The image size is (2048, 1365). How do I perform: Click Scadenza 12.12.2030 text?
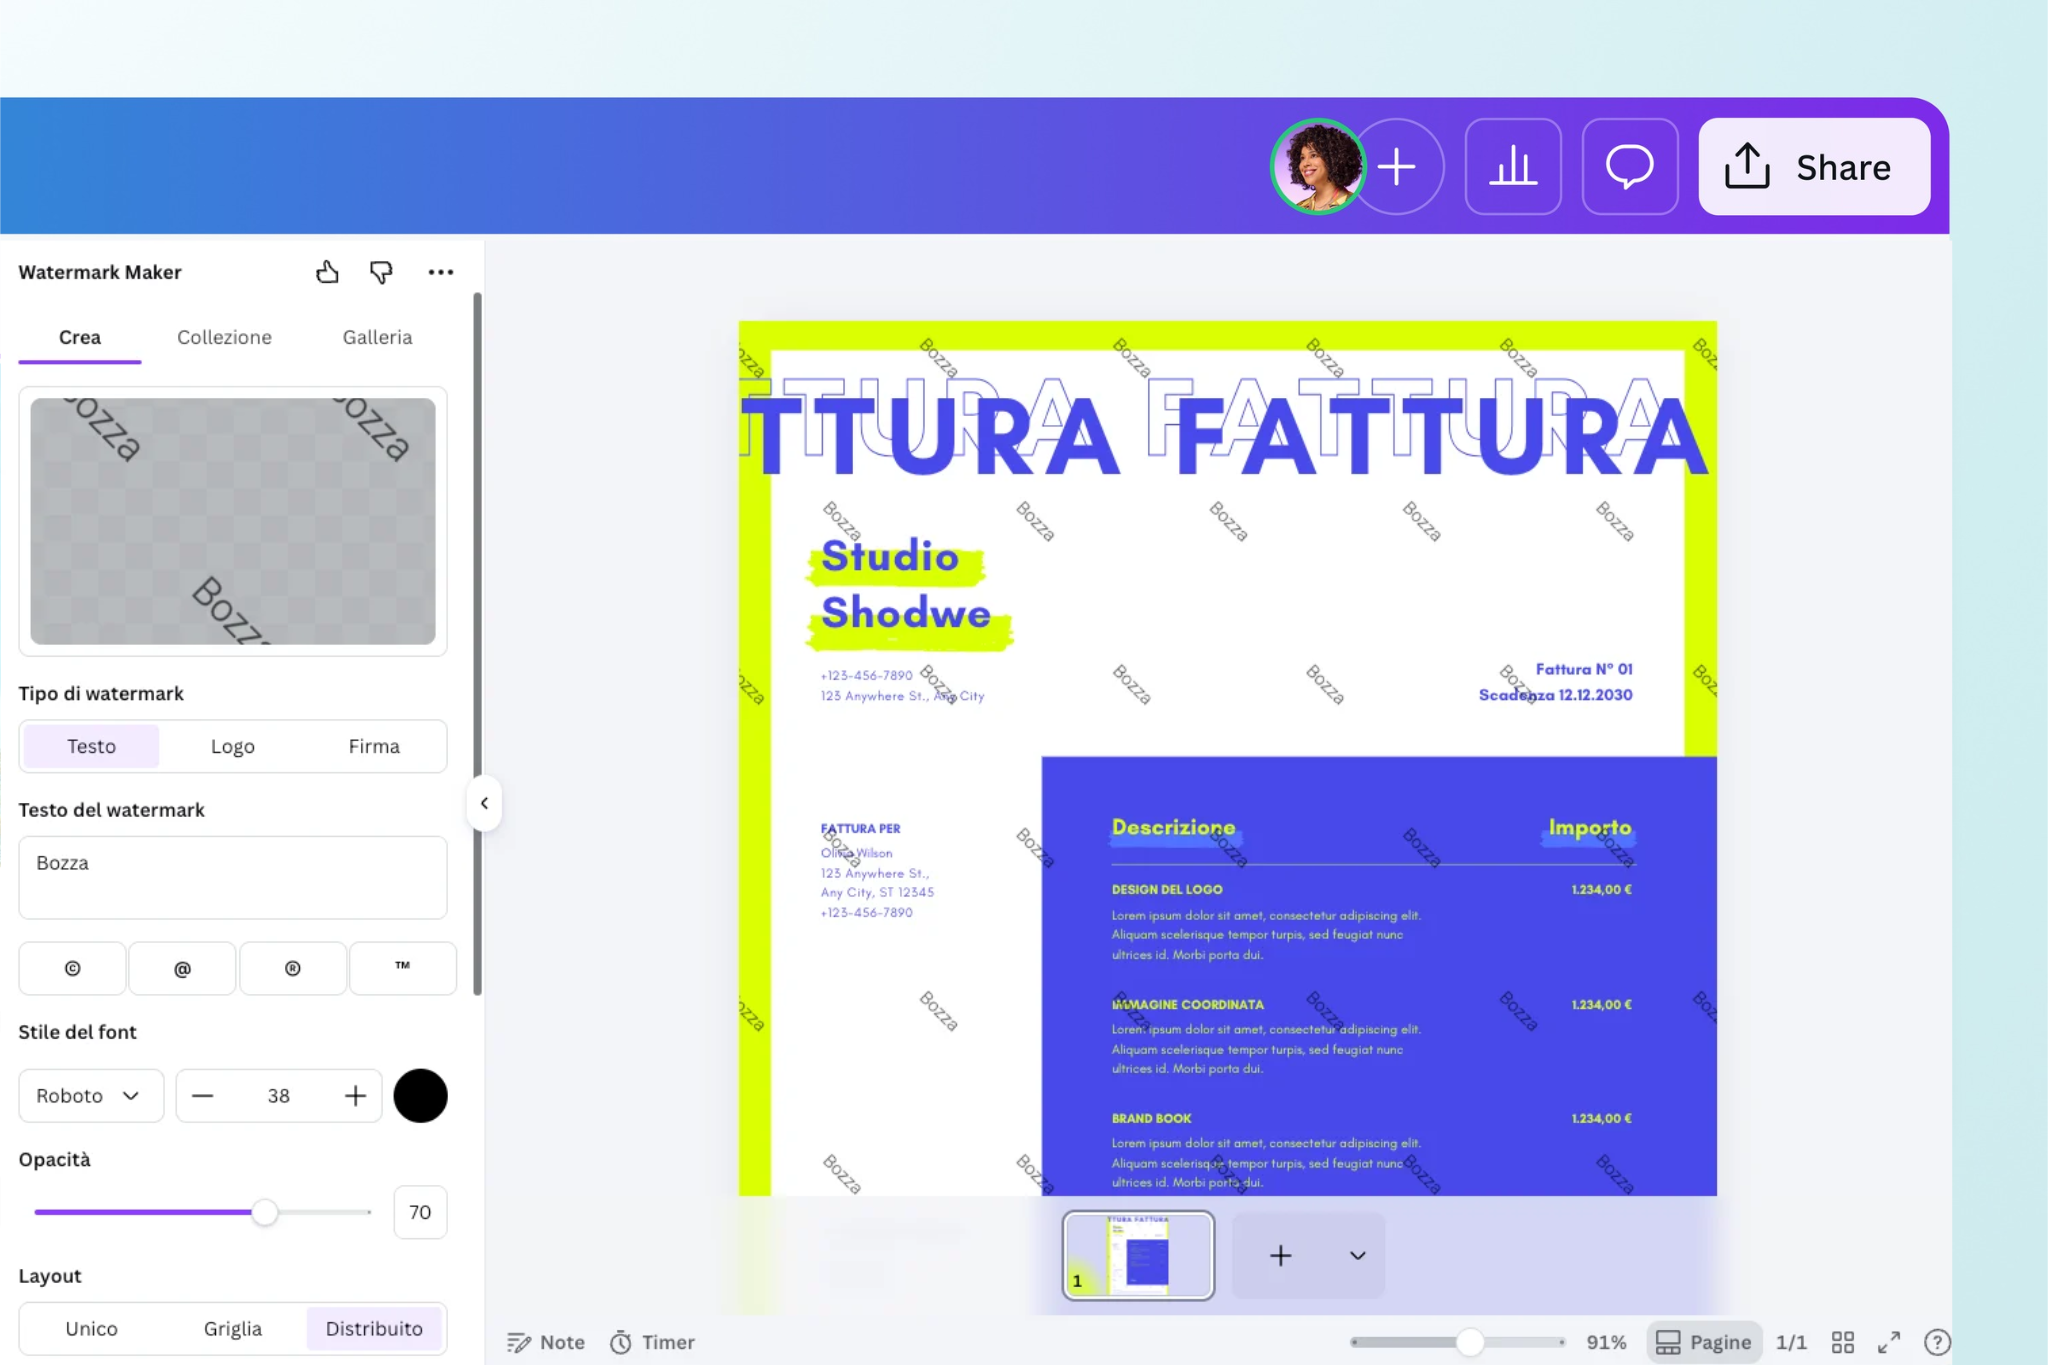(x=1556, y=695)
